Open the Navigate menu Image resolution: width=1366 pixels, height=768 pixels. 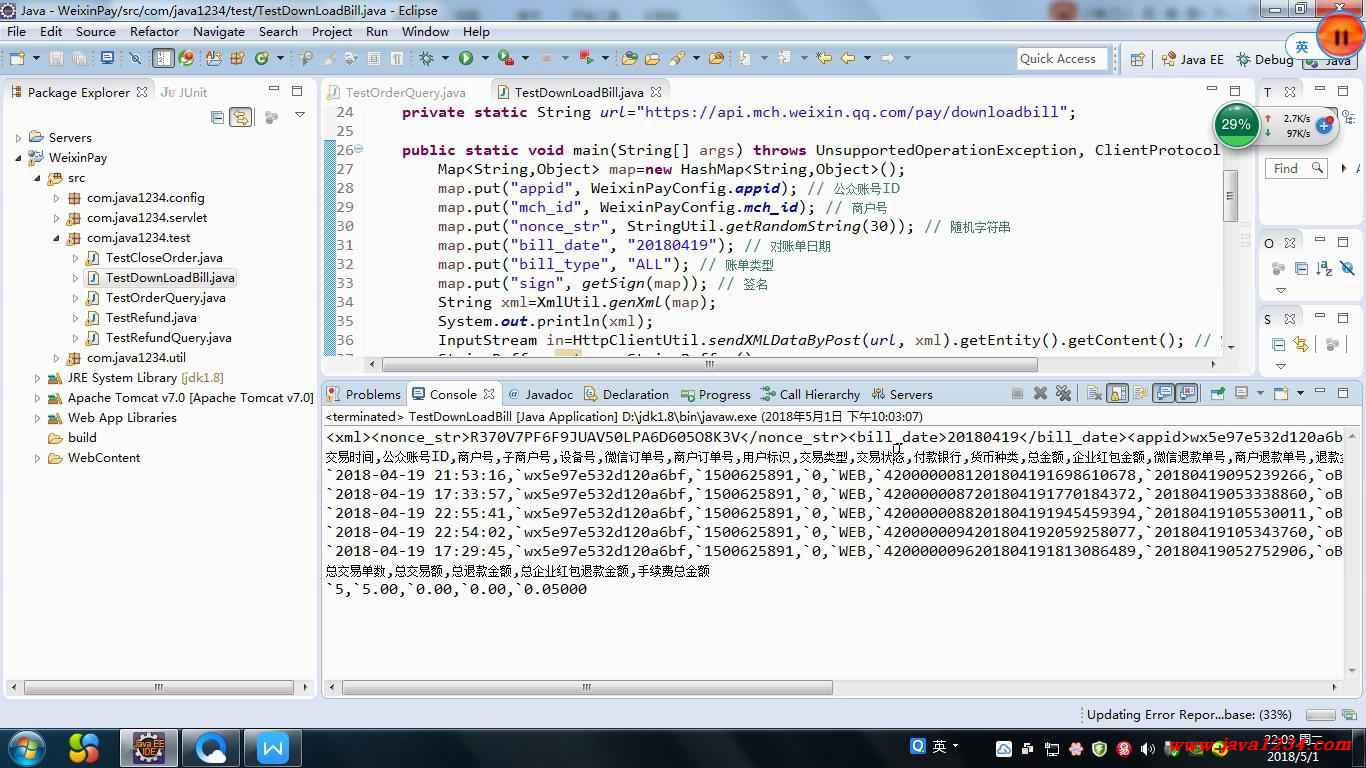point(219,31)
